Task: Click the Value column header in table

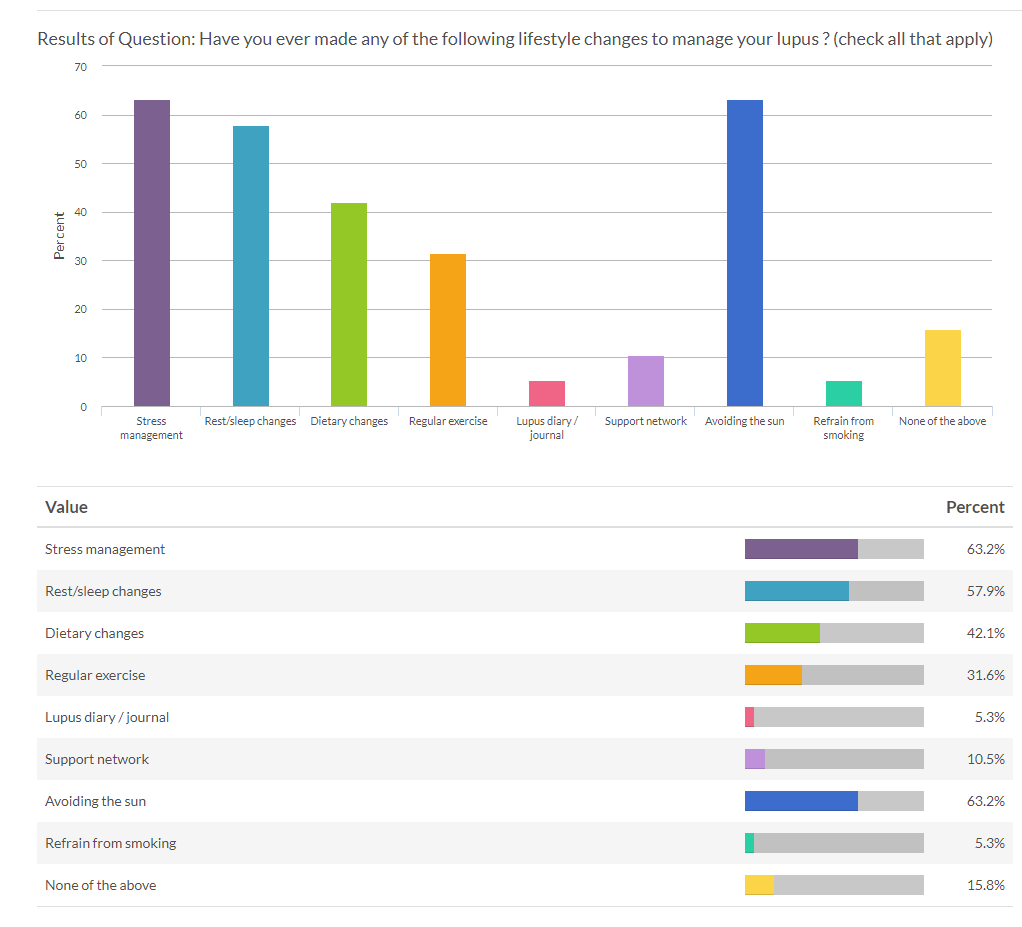Action: tap(66, 507)
